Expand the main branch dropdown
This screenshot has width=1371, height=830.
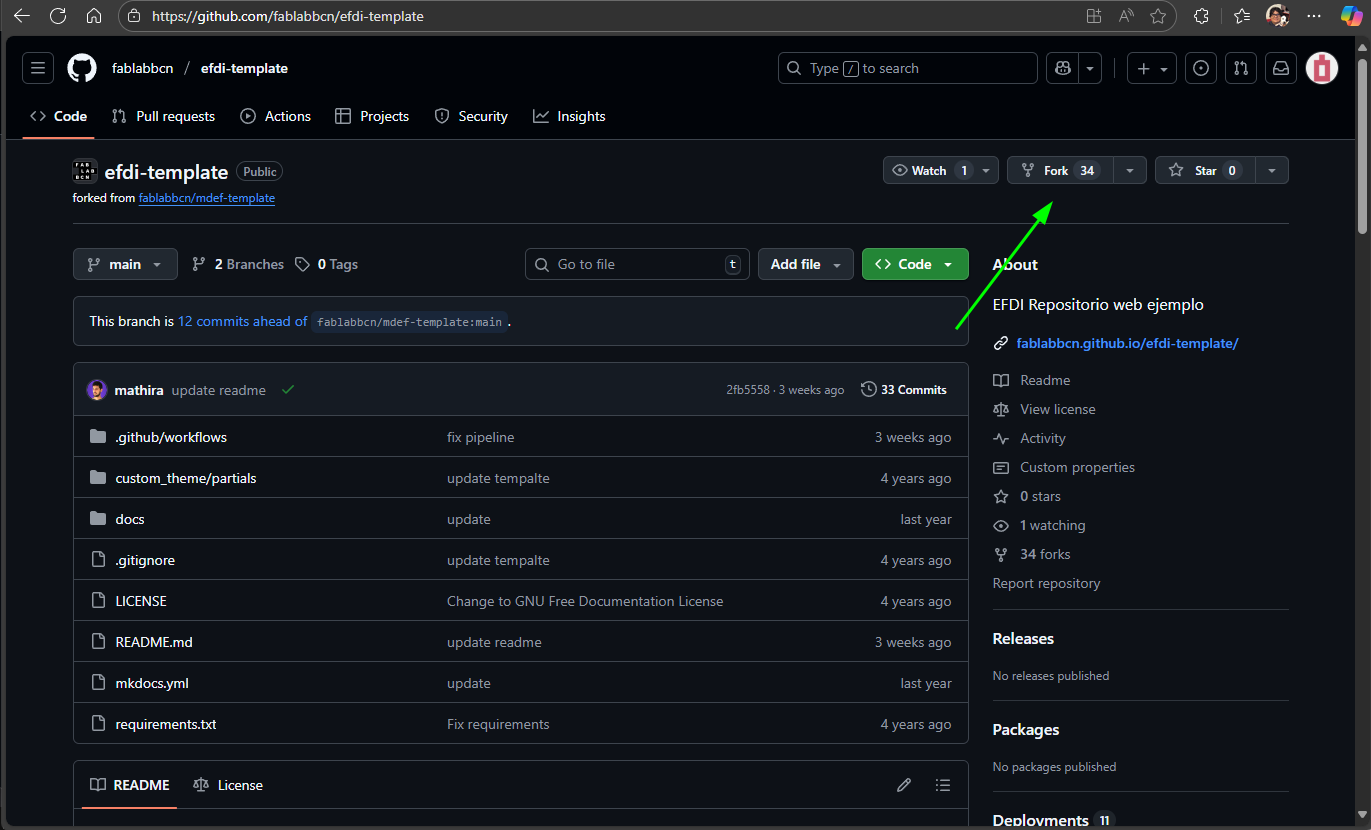(x=125, y=264)
